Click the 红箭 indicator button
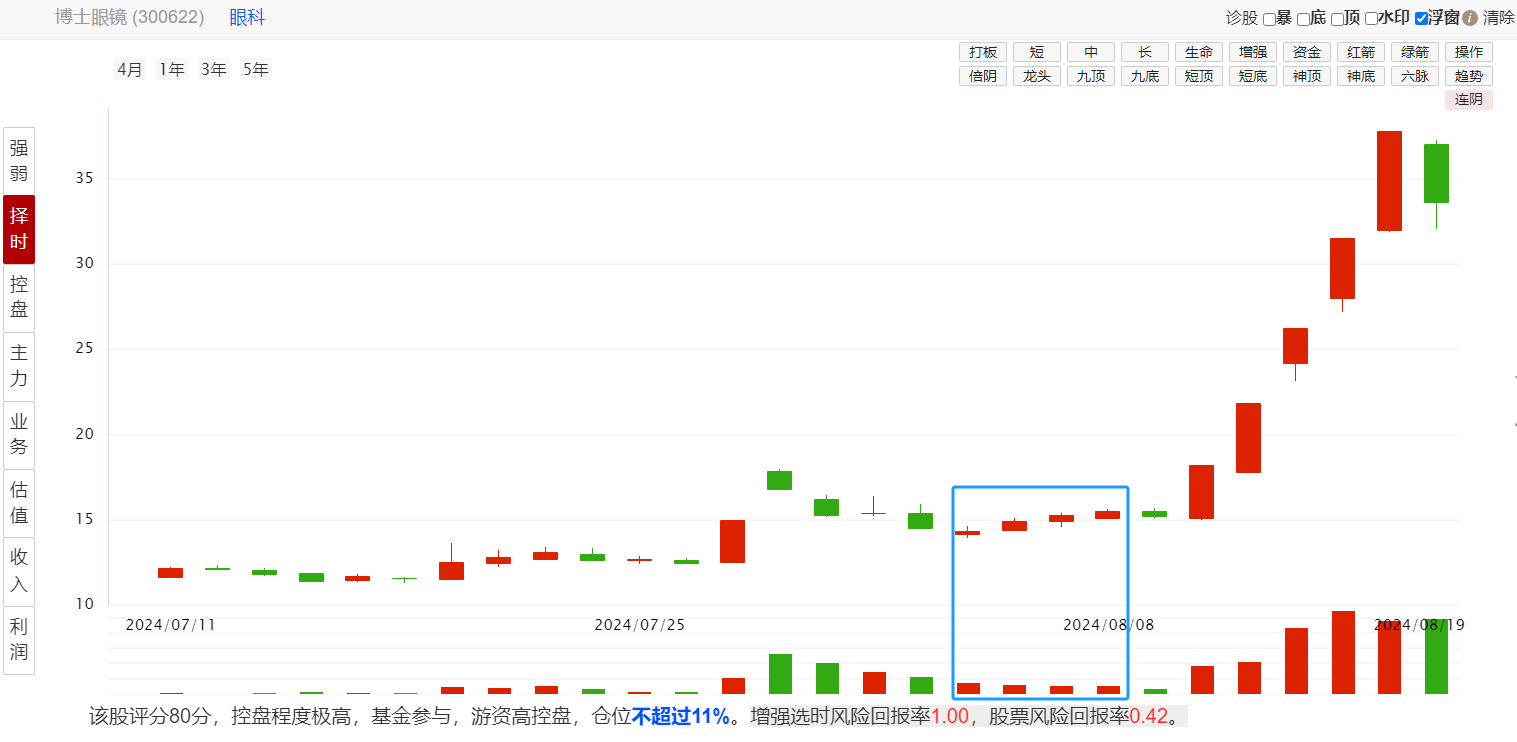This screenshot has width=1517, height=742. (x=1361, y=52)
